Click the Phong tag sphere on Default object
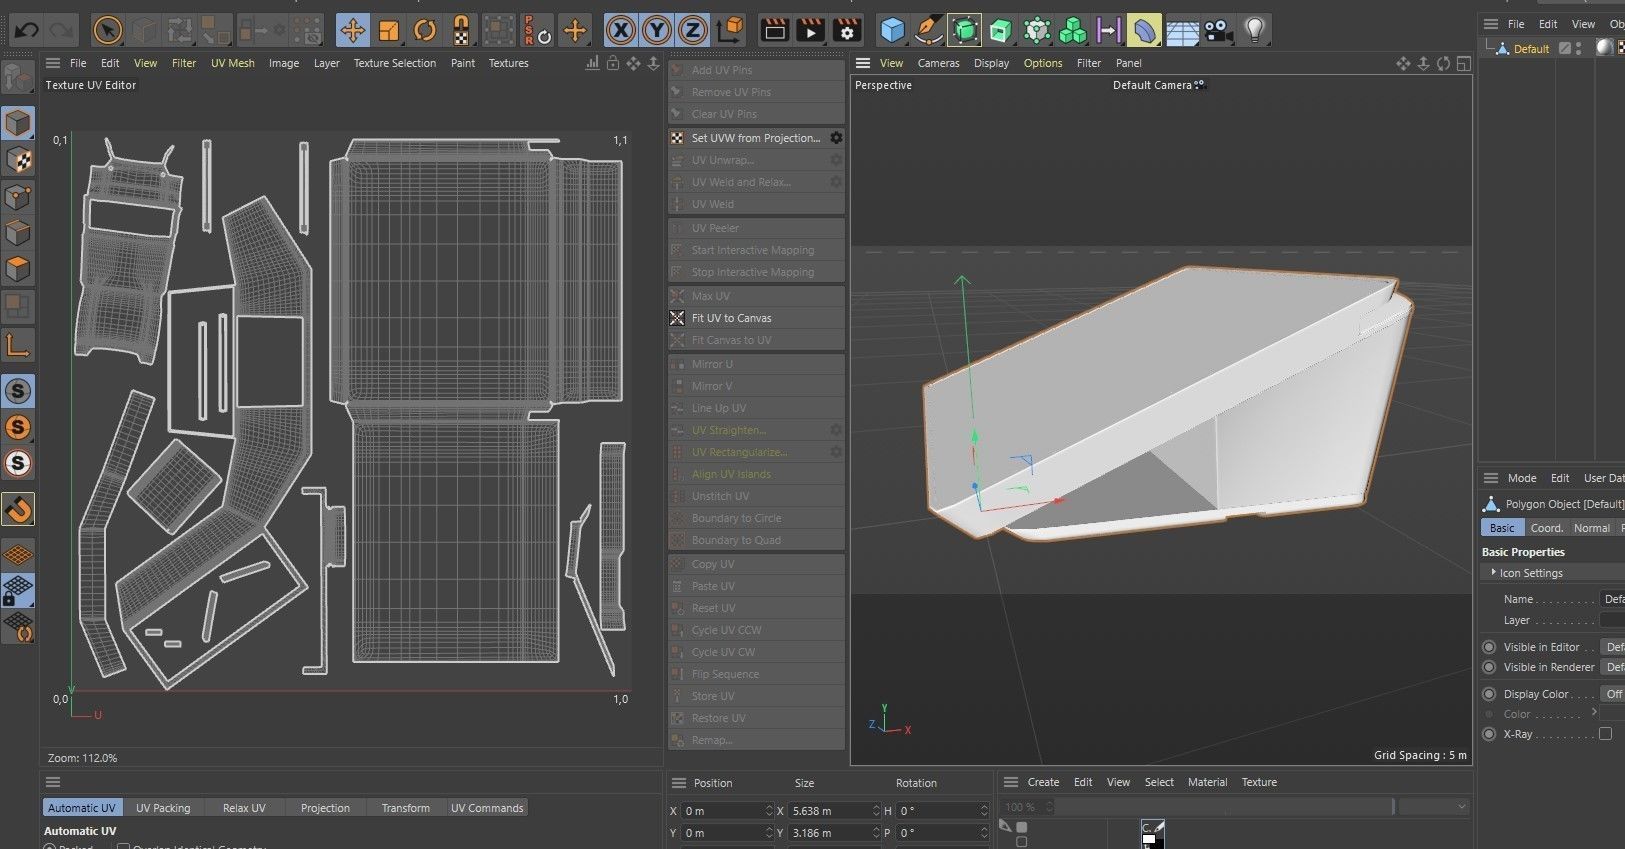Image resolution: width=1625 pixels, height=849 pixels. click(1604, 47)
